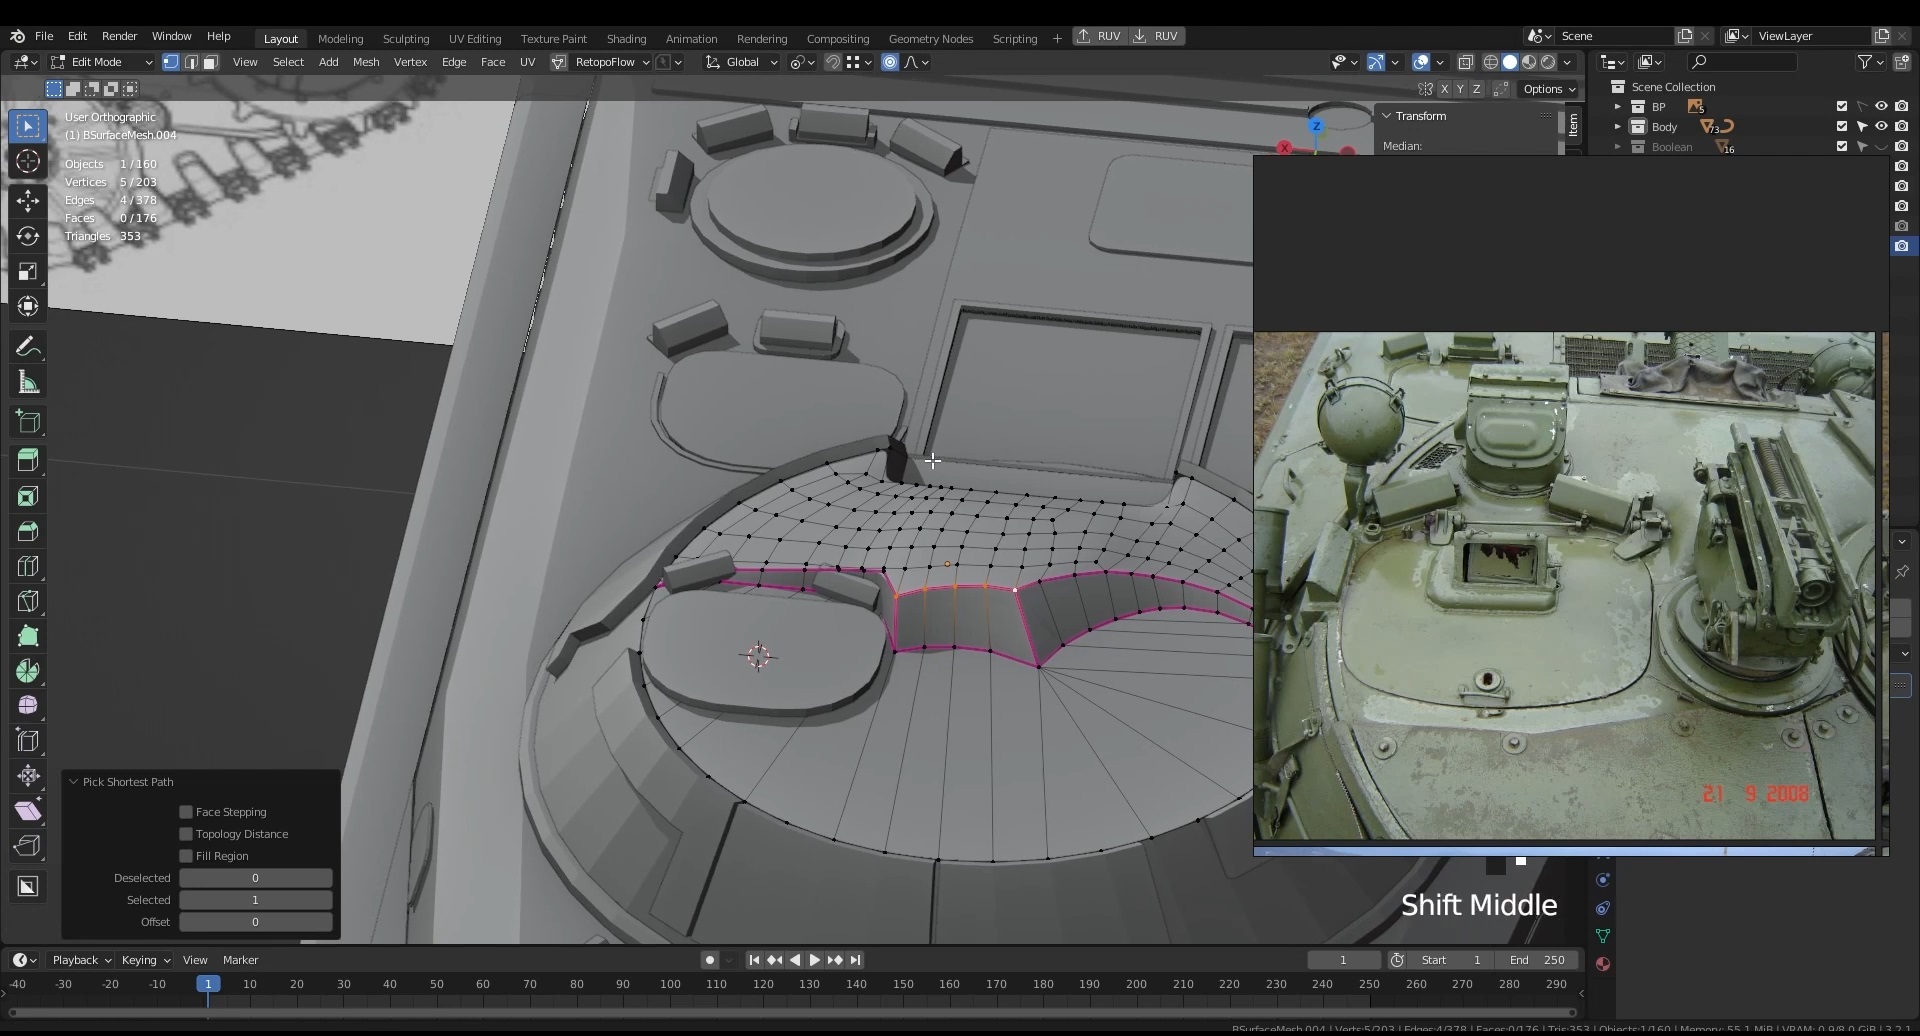The width and height of the screenshot is (1920, 1036).
Task: Select the Transform tool
Action: 28,307
